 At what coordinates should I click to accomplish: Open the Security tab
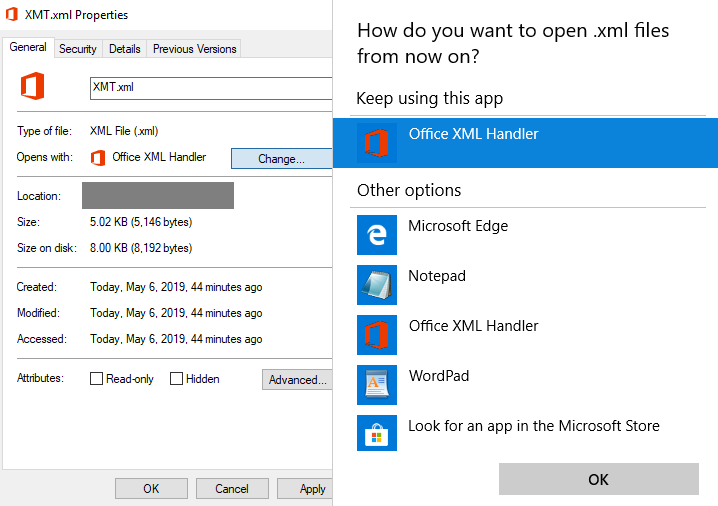(x=78, y=49)
